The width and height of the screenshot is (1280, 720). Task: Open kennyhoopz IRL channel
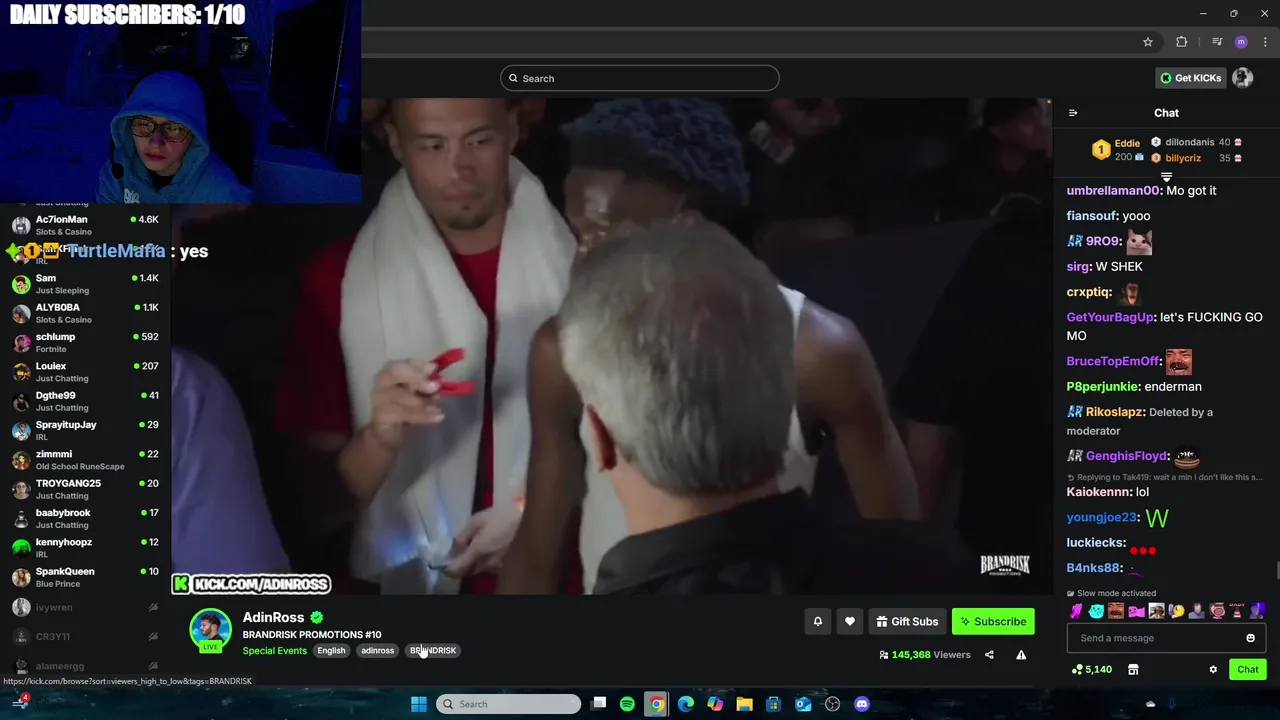click(86, 547)
